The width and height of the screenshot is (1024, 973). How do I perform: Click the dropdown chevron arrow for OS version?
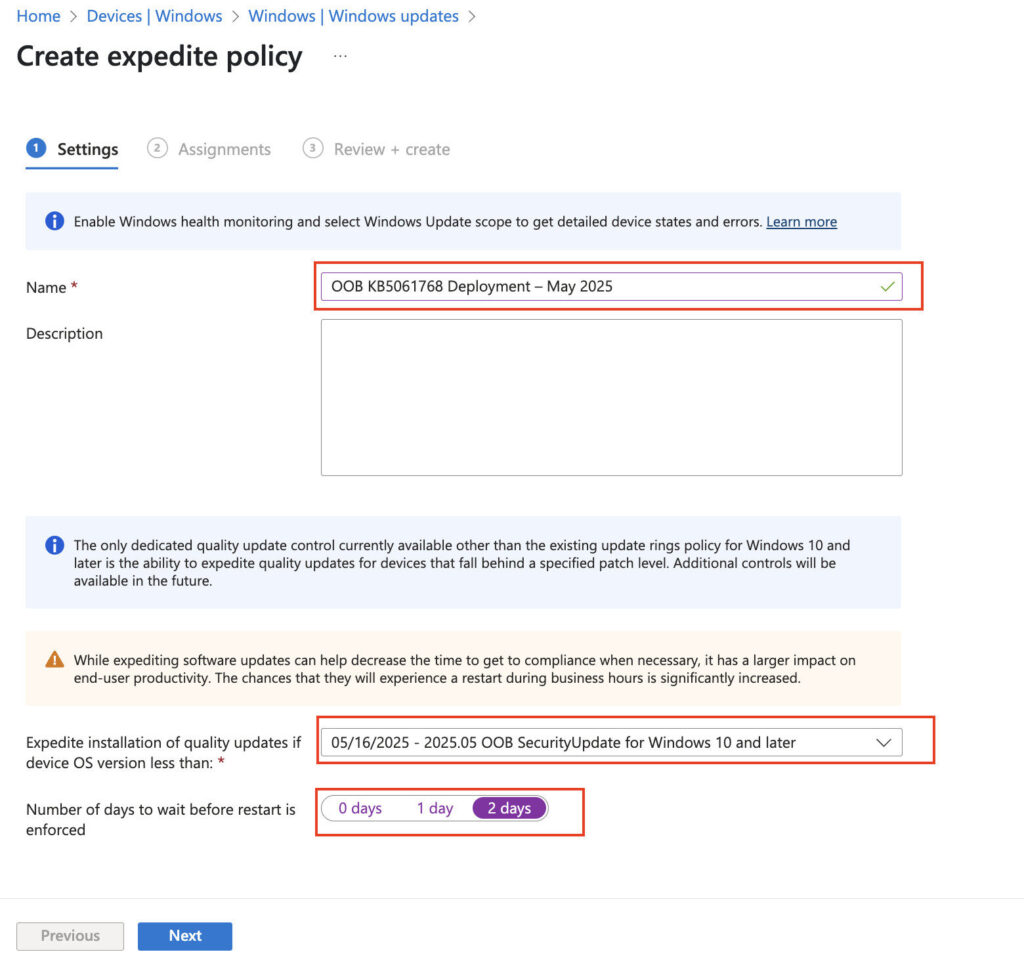884,743
